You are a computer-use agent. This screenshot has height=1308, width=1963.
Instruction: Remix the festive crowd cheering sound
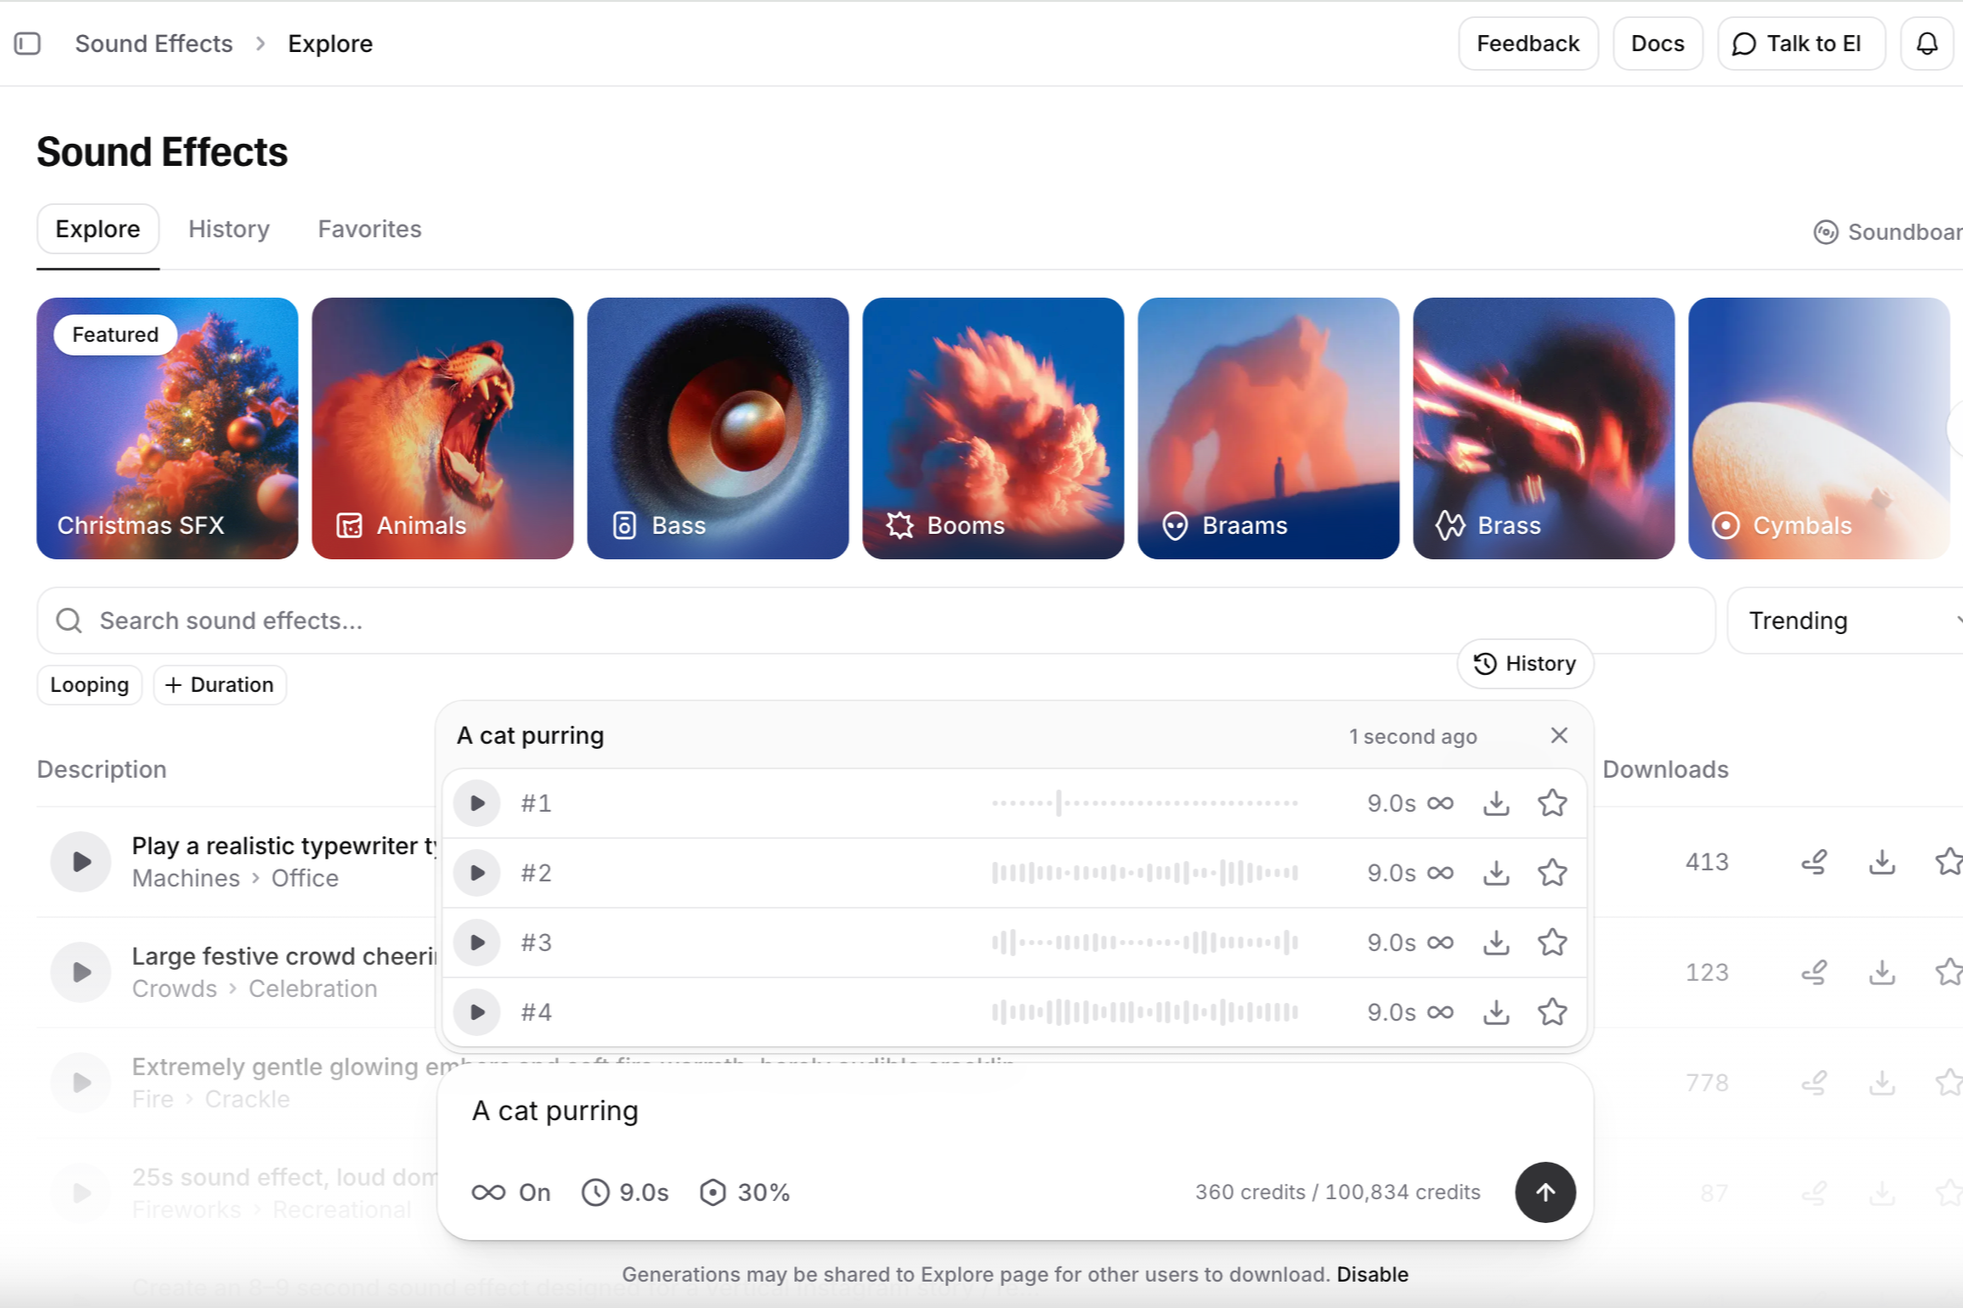tap(1814, 972)
